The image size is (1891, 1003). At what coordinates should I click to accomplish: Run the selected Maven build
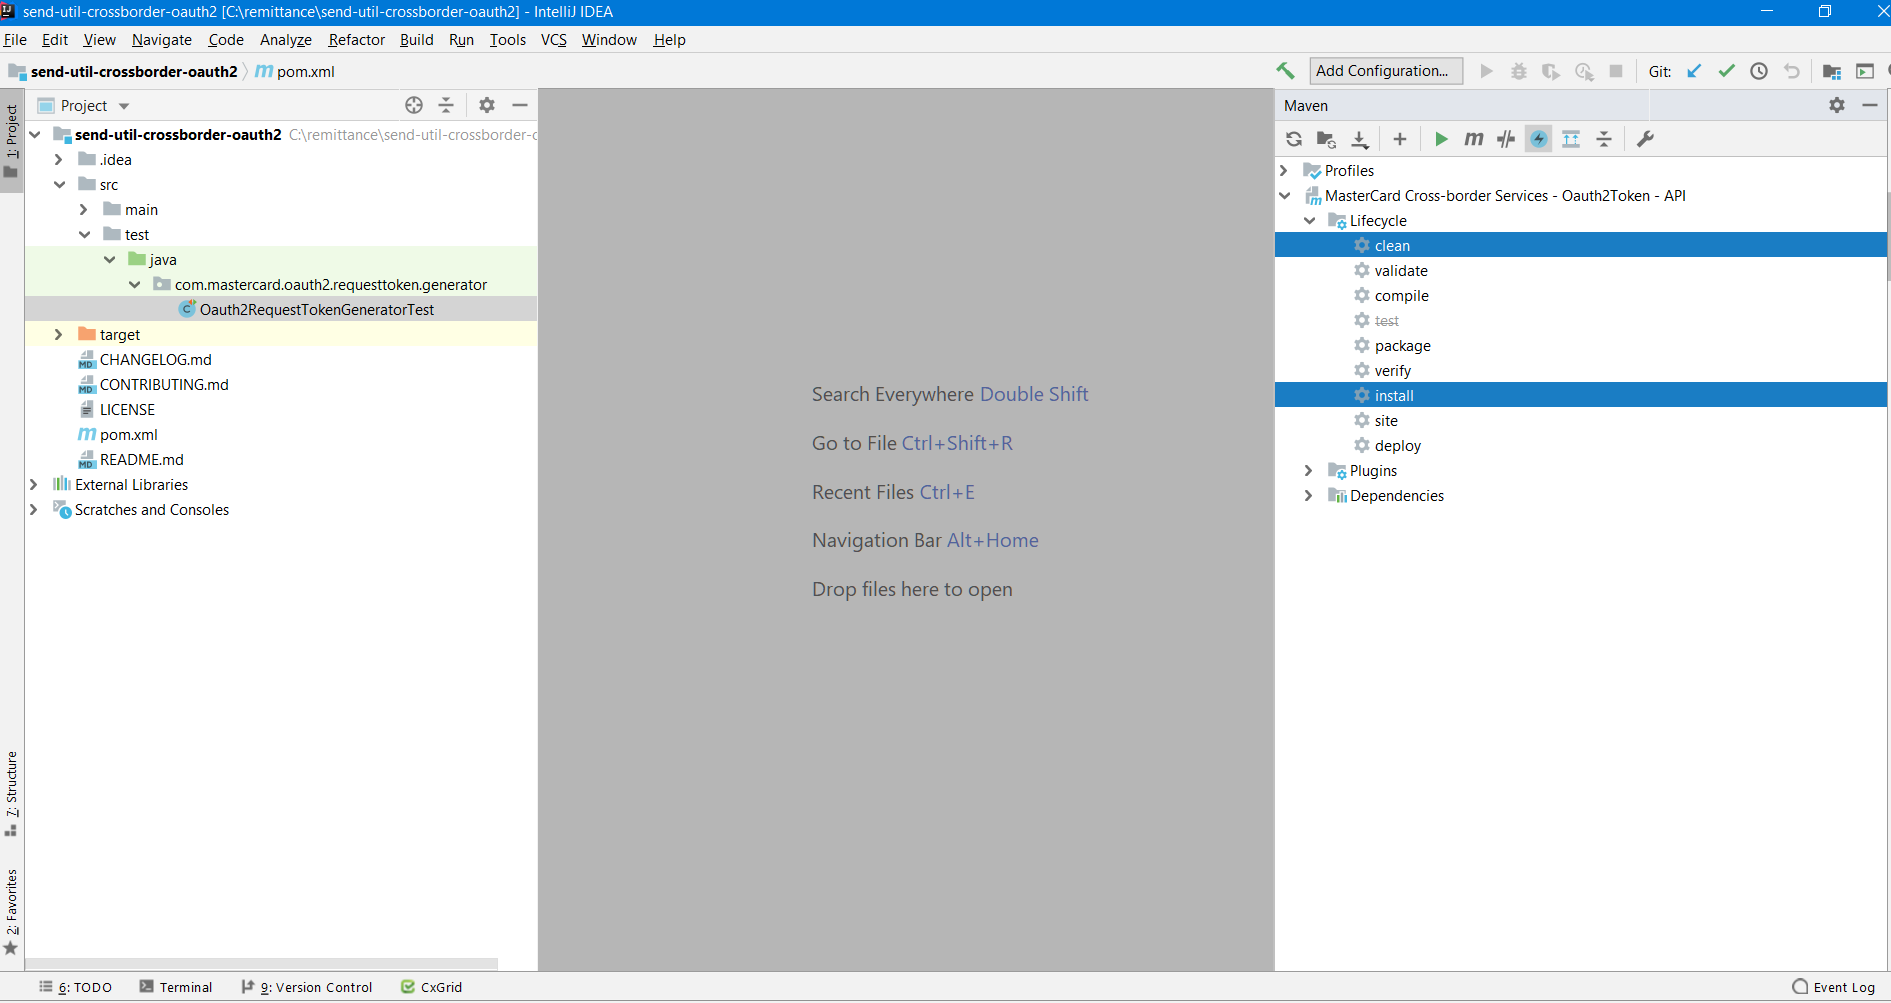[x=1441, y=139]
